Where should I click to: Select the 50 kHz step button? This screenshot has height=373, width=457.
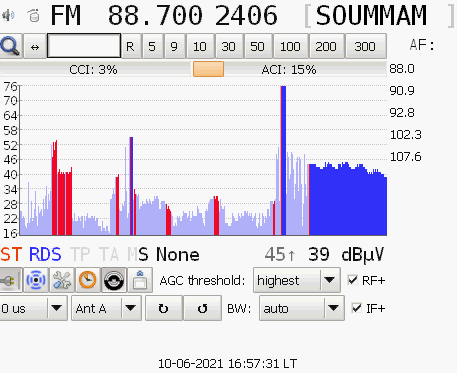[x=257, y=46]
